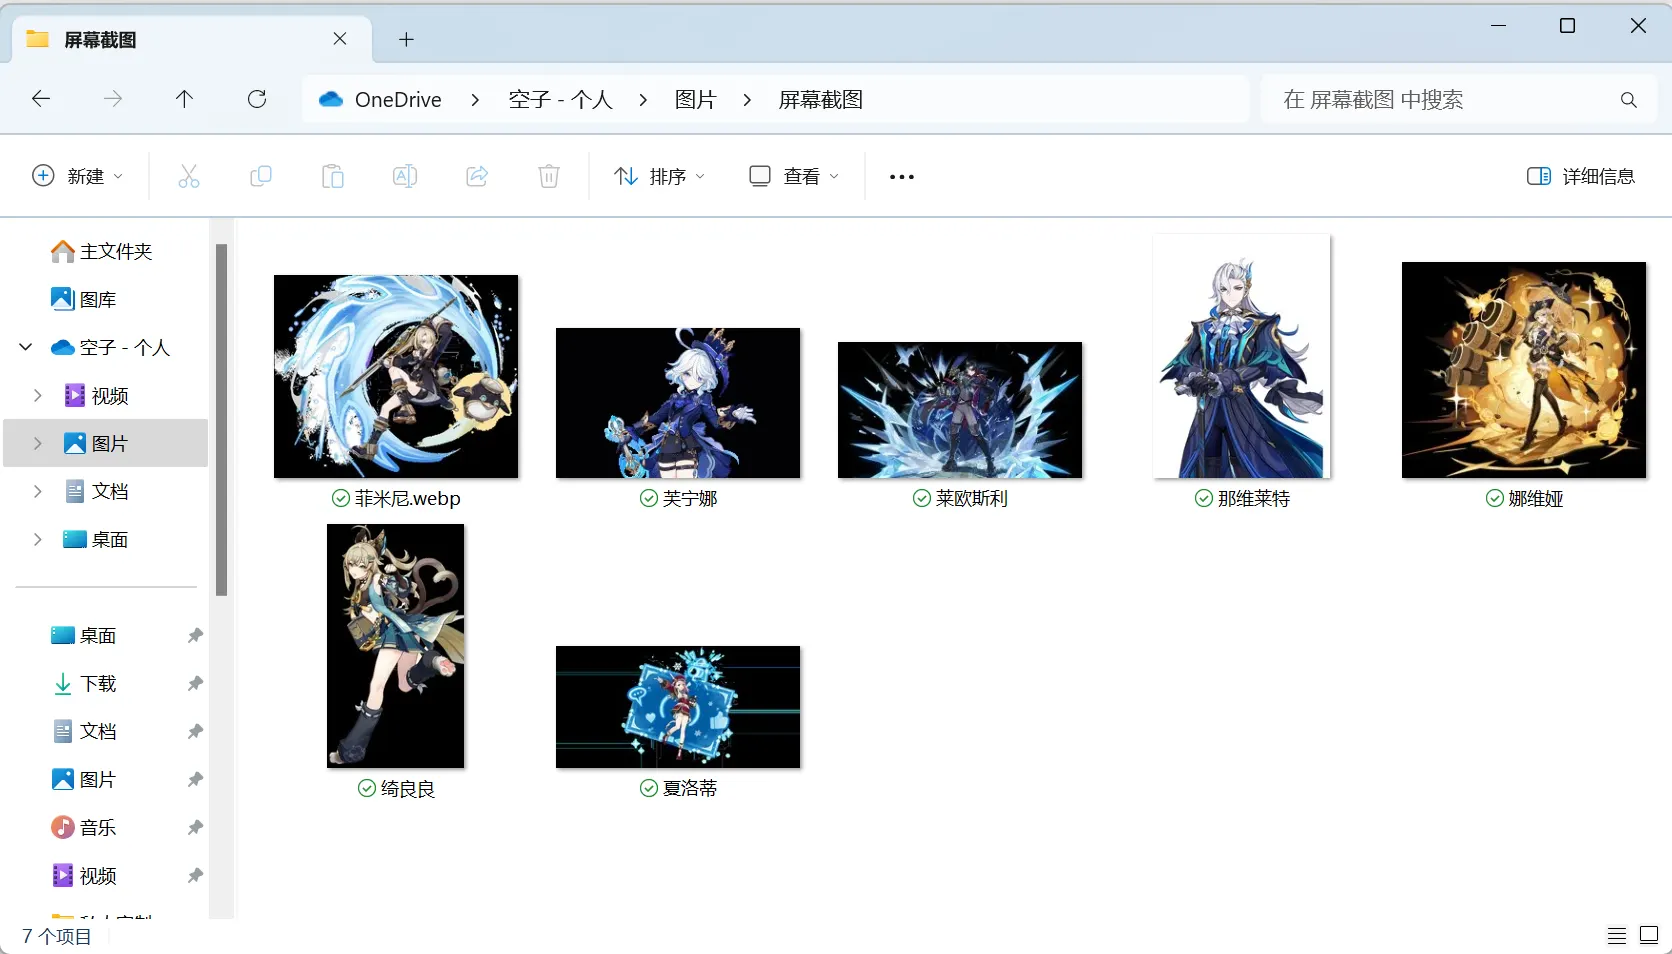This screenshot has width=1672, height=954.
Task: Click the Share icon in toolbar
Action: pos(477,177)
